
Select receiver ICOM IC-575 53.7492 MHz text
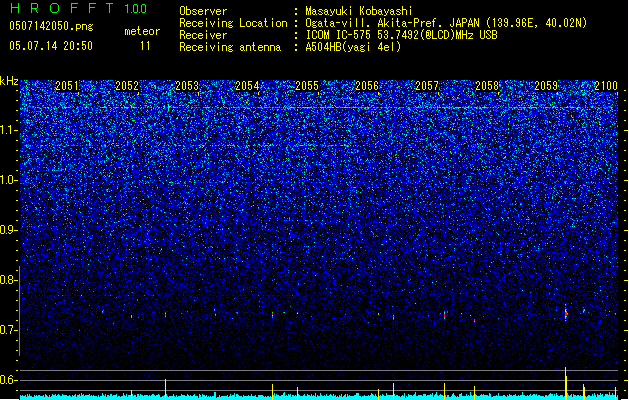click(x=401, y=35)
